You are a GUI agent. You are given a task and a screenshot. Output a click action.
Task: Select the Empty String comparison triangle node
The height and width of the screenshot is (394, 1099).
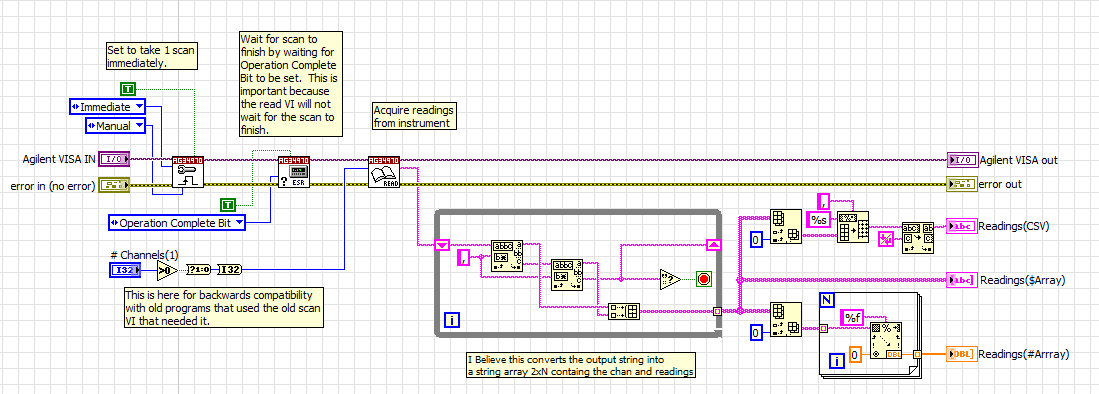click(671, 280)
